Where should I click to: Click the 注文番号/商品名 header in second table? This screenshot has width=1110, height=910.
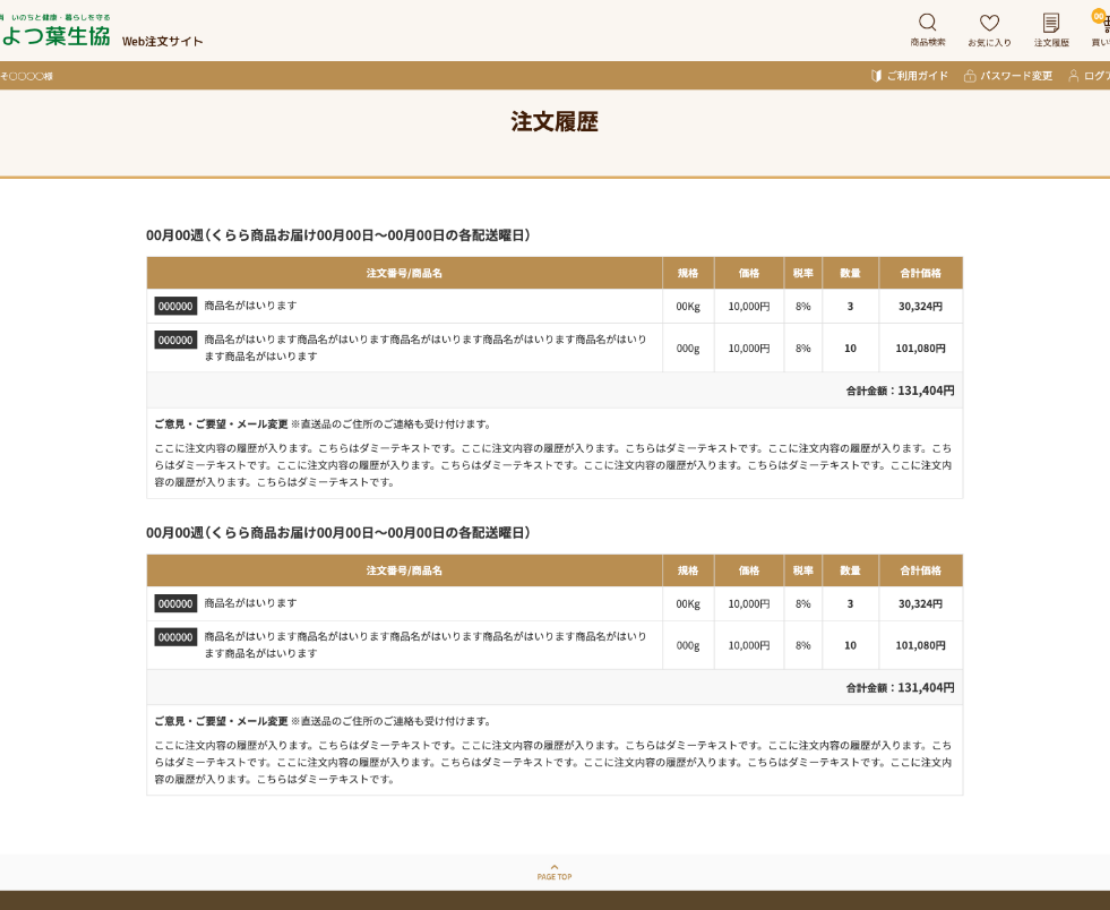point(404,571)
